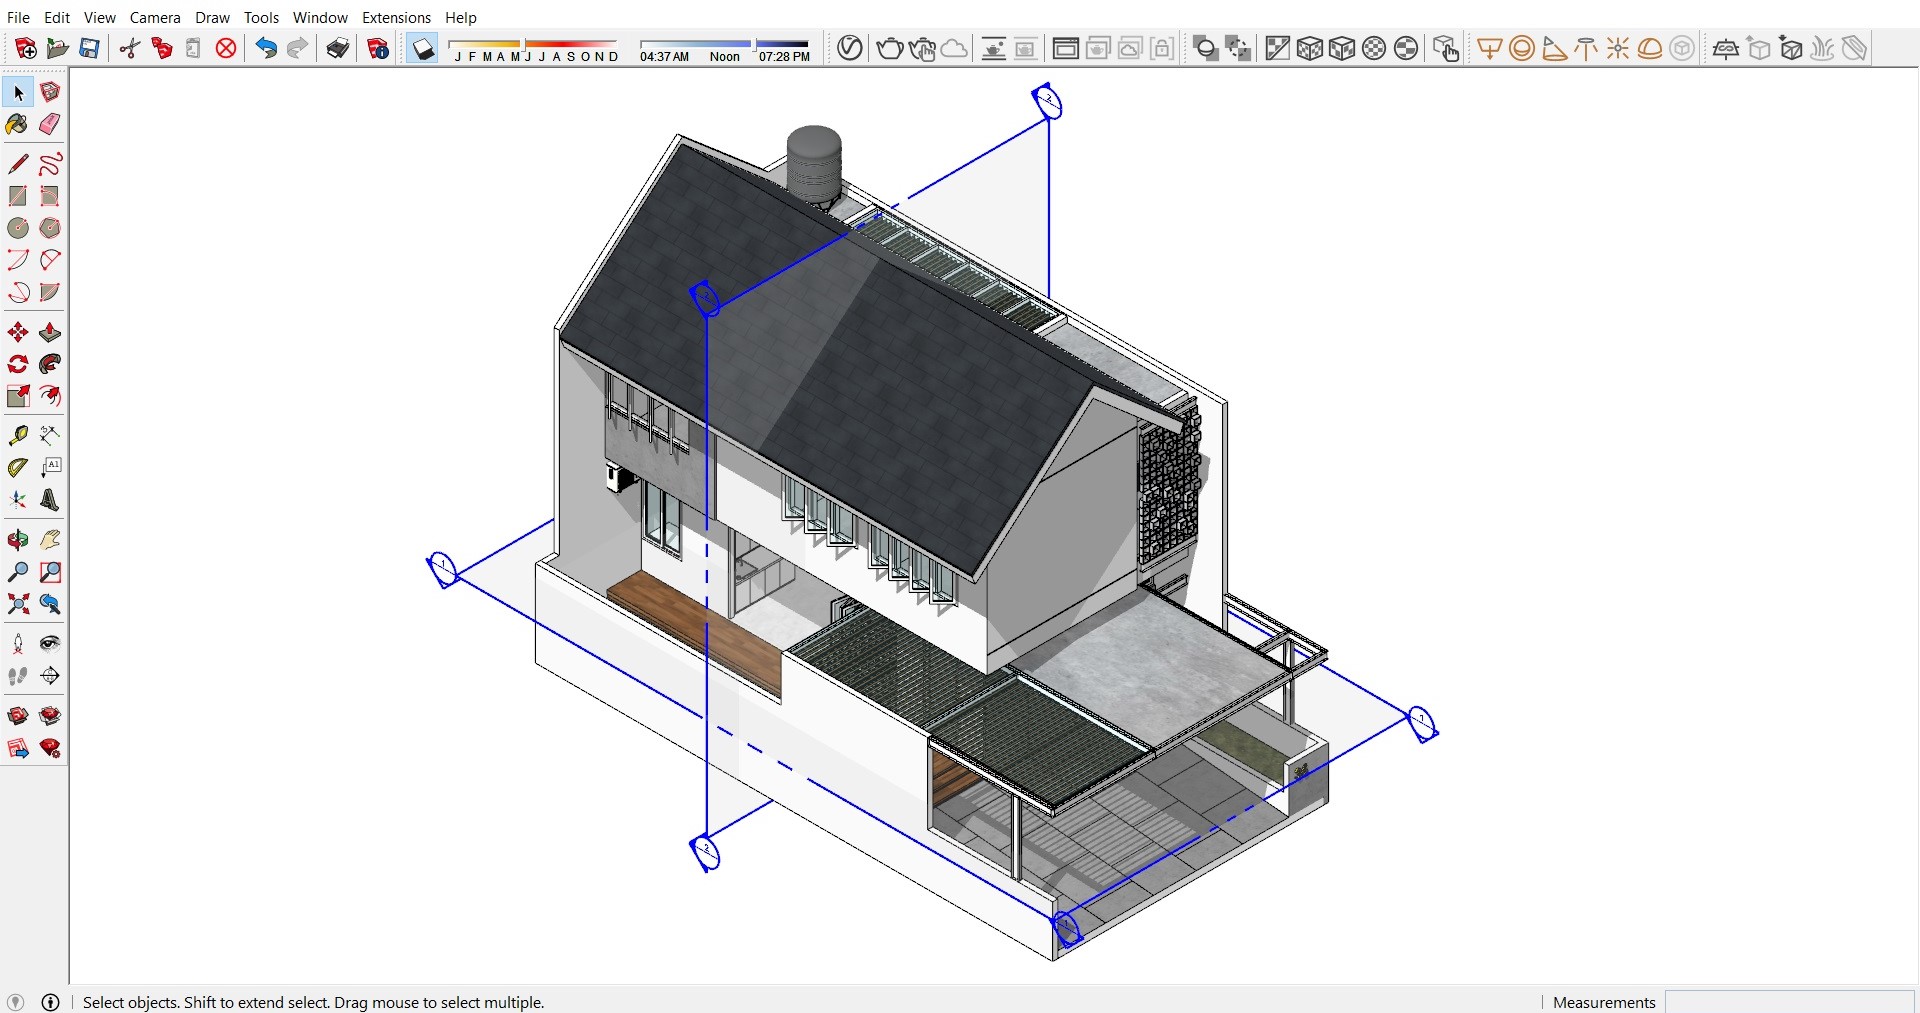Open the Camera menu
The width and height of the screenshot is (1920, 1013).
coord(155,17)
